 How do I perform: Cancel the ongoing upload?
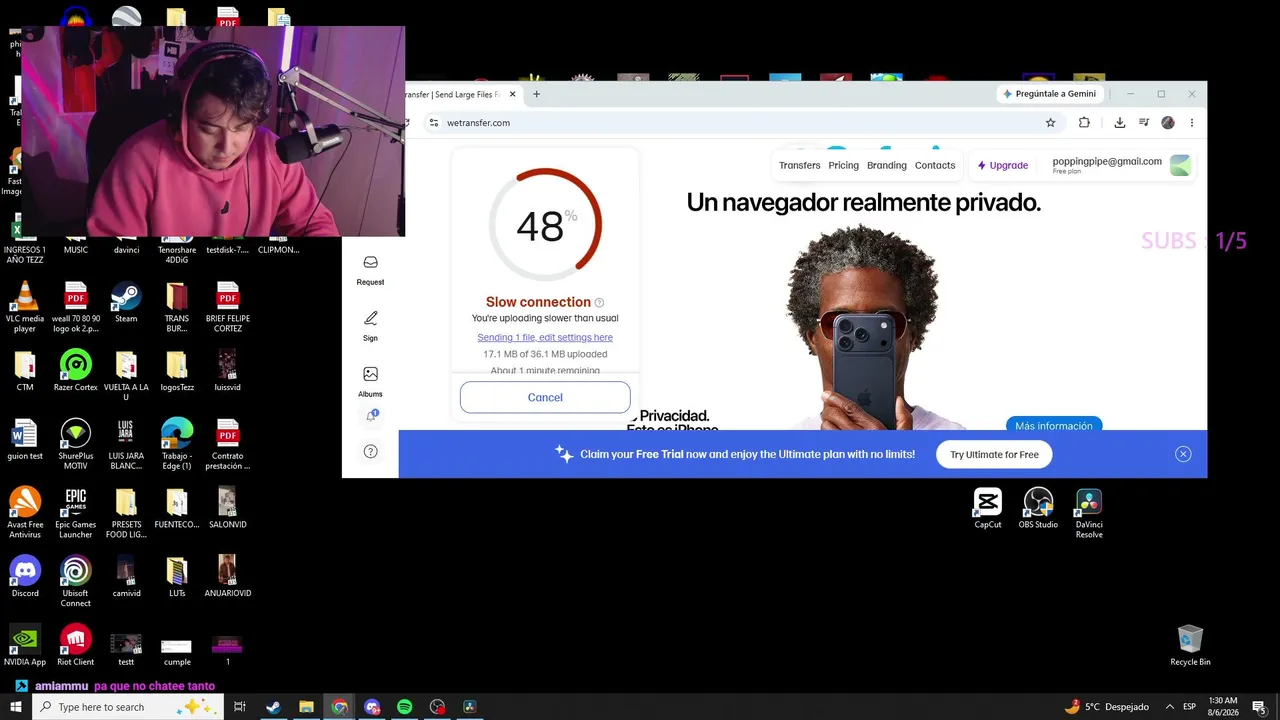pyautogui.click(x=545, y=397)
